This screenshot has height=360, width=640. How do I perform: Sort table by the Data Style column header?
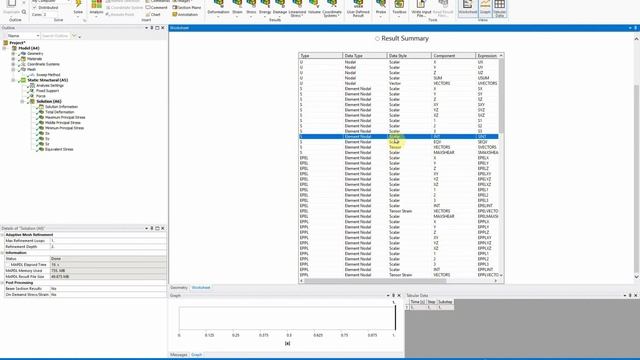point(409,56)
